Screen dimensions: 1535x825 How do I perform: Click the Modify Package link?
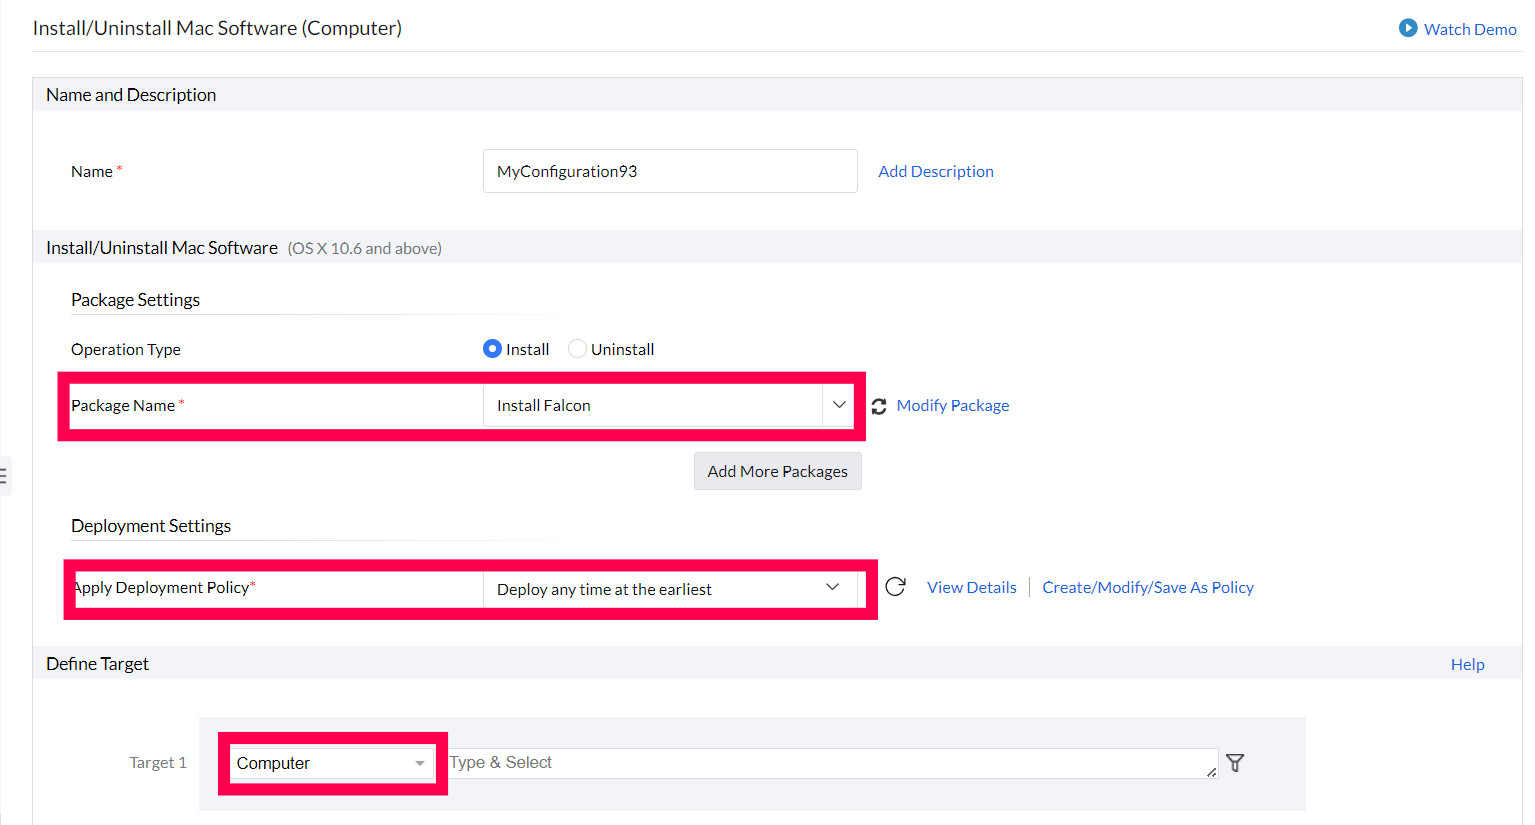[x=952, y=405]
